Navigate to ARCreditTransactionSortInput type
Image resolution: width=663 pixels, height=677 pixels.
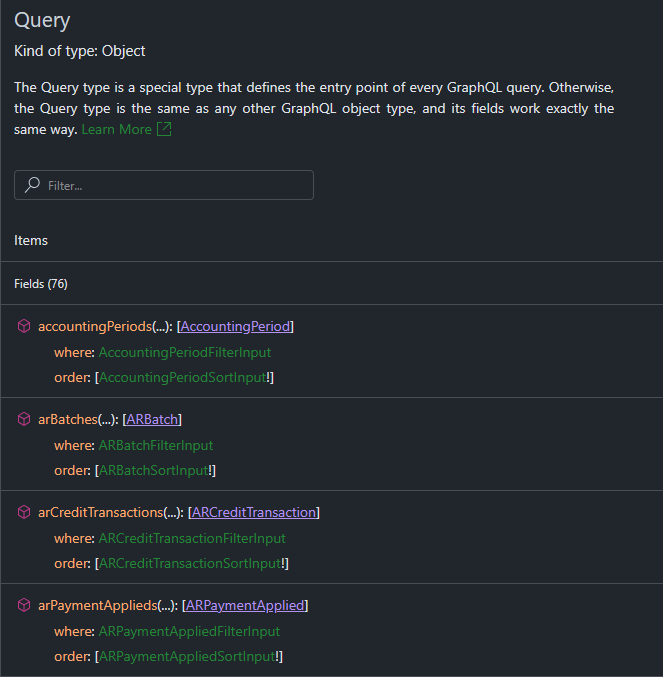click(191, 563)
